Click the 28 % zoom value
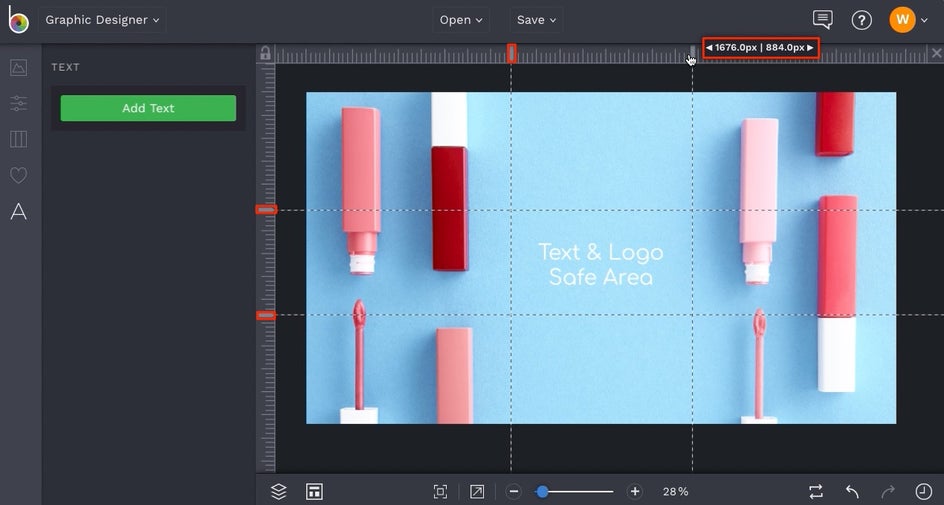 click(675, 492)
